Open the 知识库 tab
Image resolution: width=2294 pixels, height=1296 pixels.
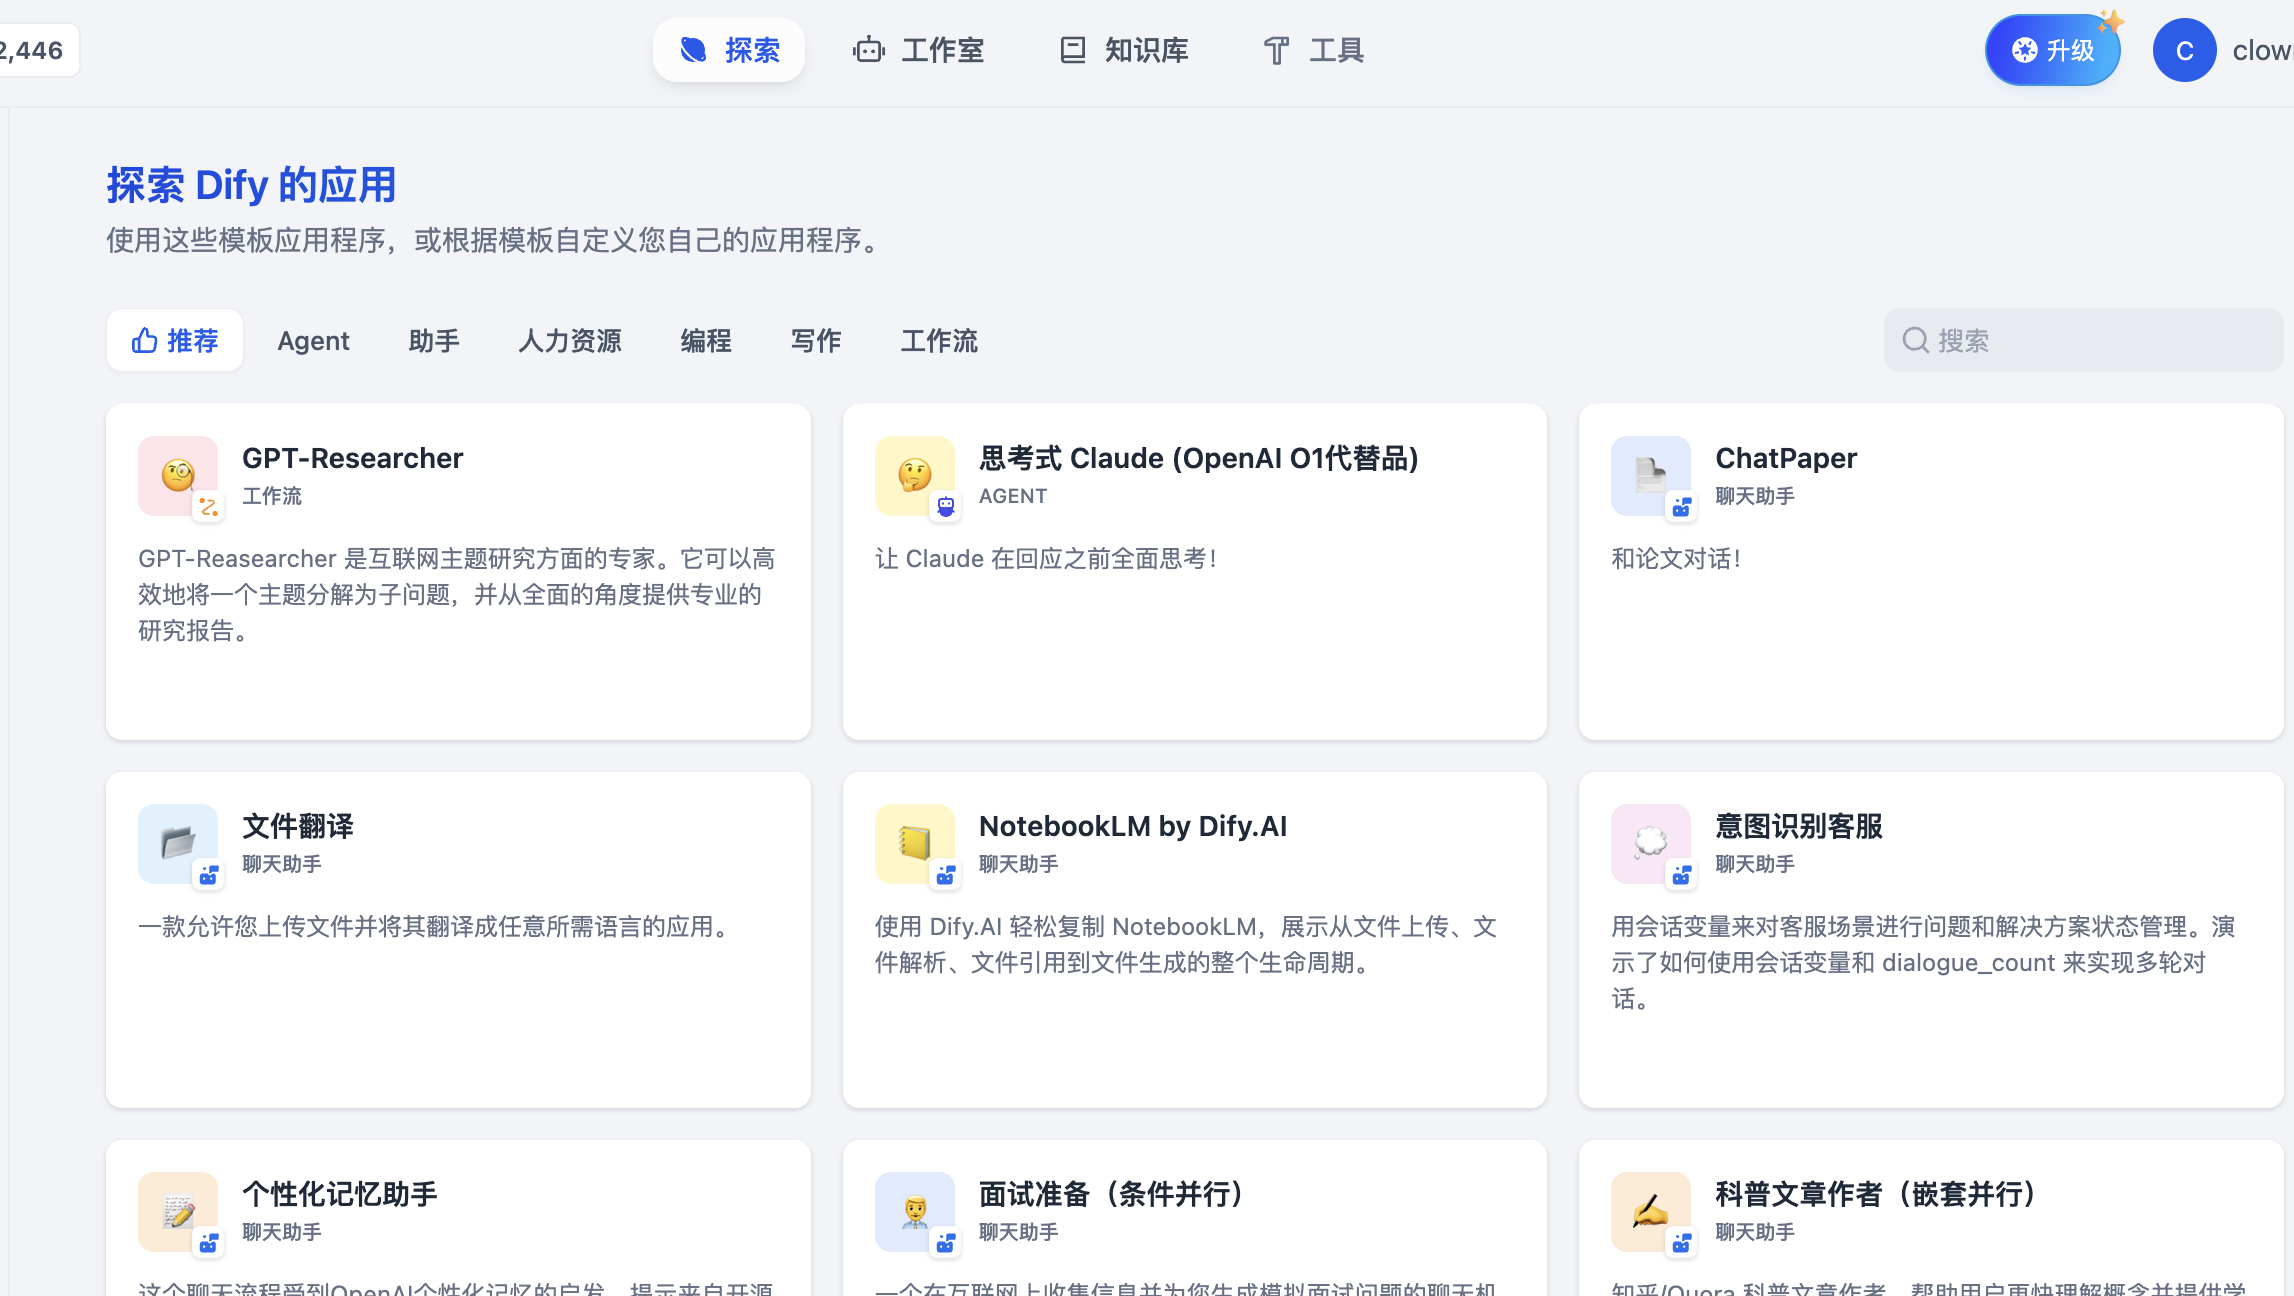pos(1123,50)
